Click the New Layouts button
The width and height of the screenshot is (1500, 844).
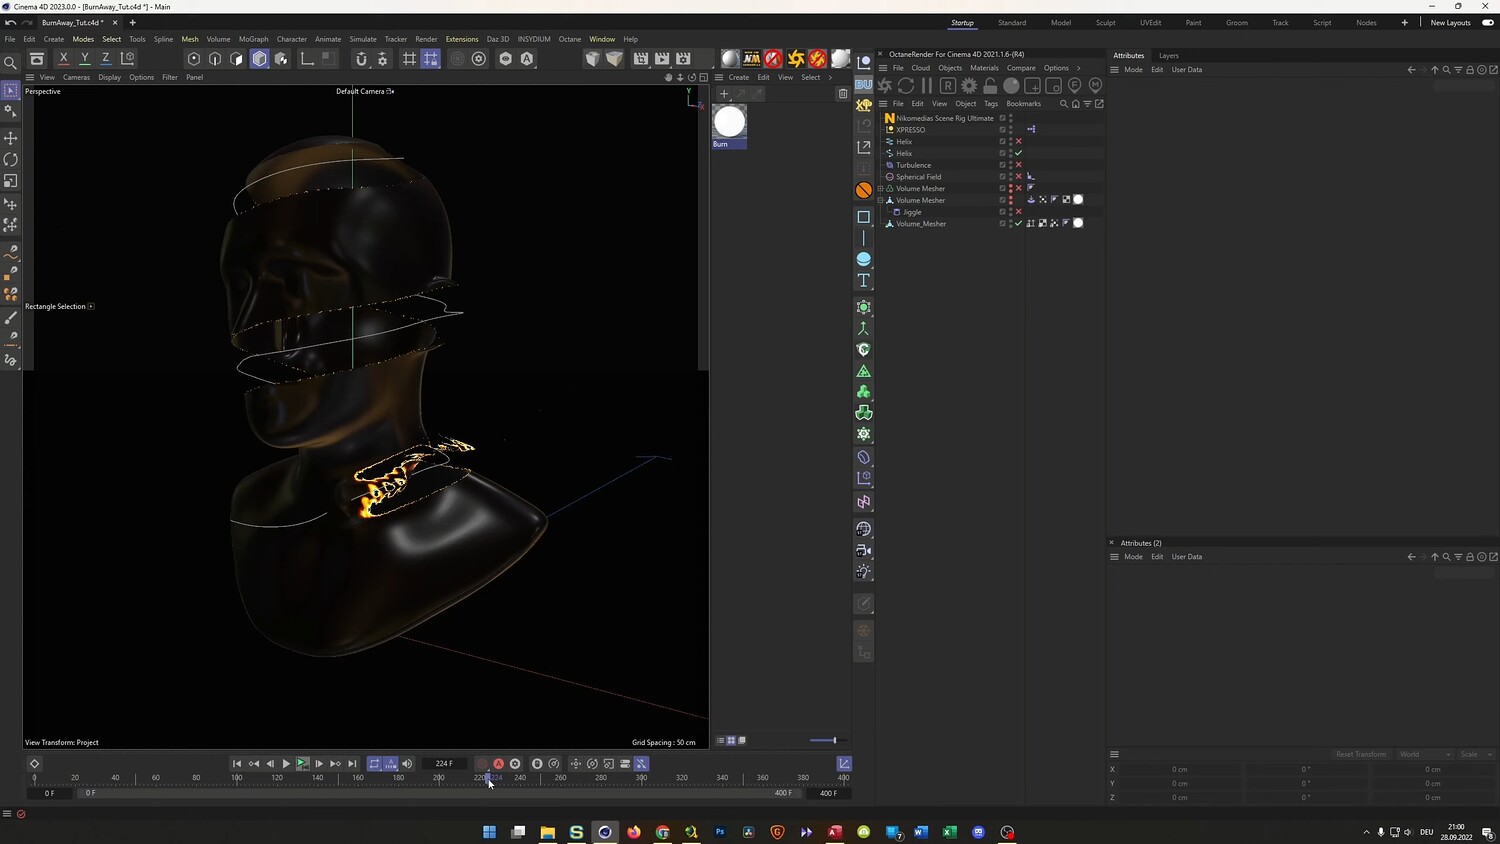click(x=1450, y=23)
